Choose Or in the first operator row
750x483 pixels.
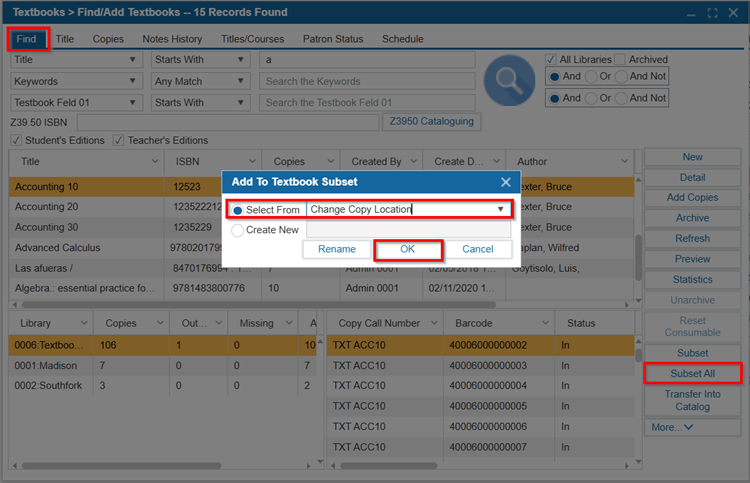point(591,77)
